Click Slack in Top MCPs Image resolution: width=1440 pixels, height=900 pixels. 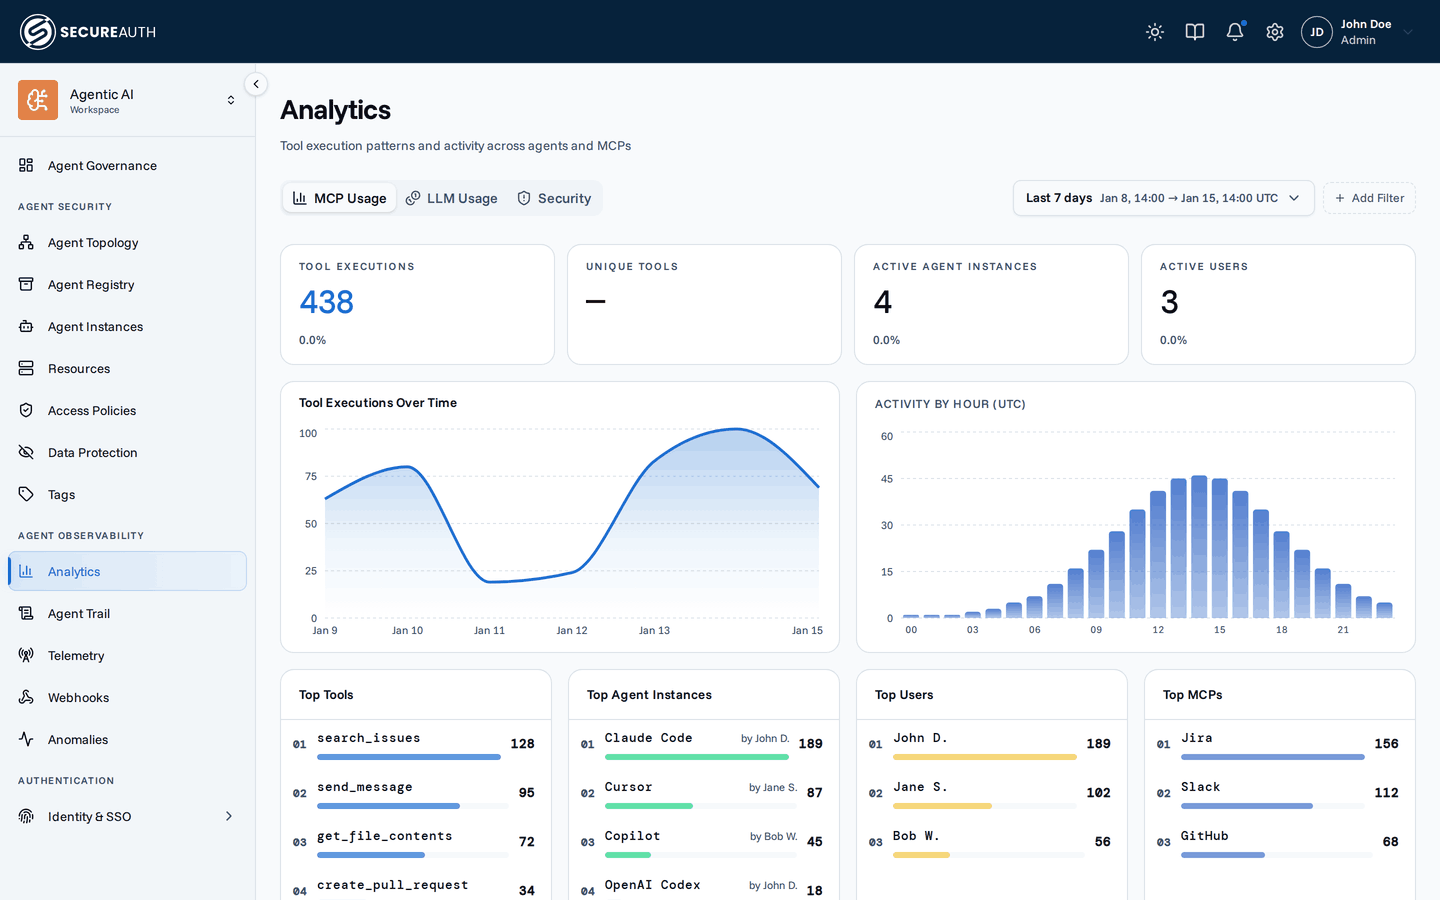(1280, 793)
